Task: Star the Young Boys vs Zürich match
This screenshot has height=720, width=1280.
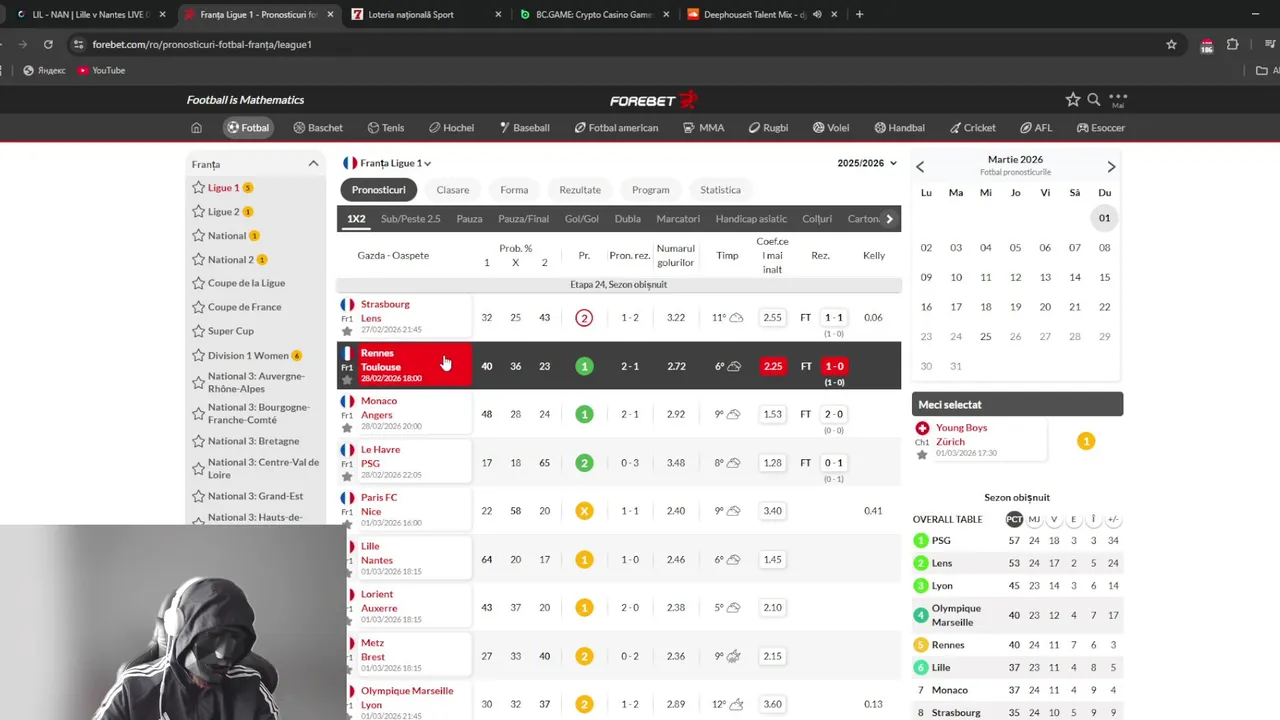Action: click(x=922, y=455)
